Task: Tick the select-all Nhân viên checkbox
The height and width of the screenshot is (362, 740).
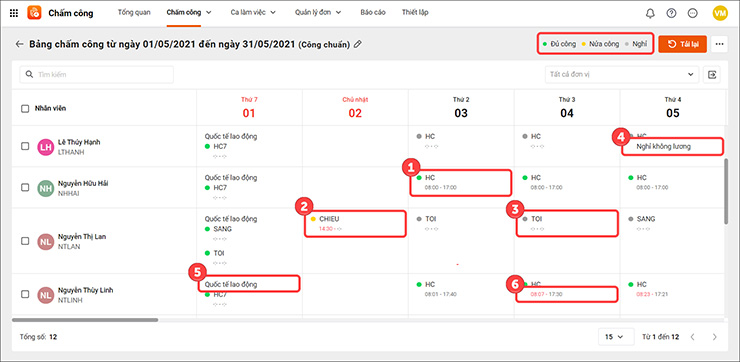Action: pos(25,109)
